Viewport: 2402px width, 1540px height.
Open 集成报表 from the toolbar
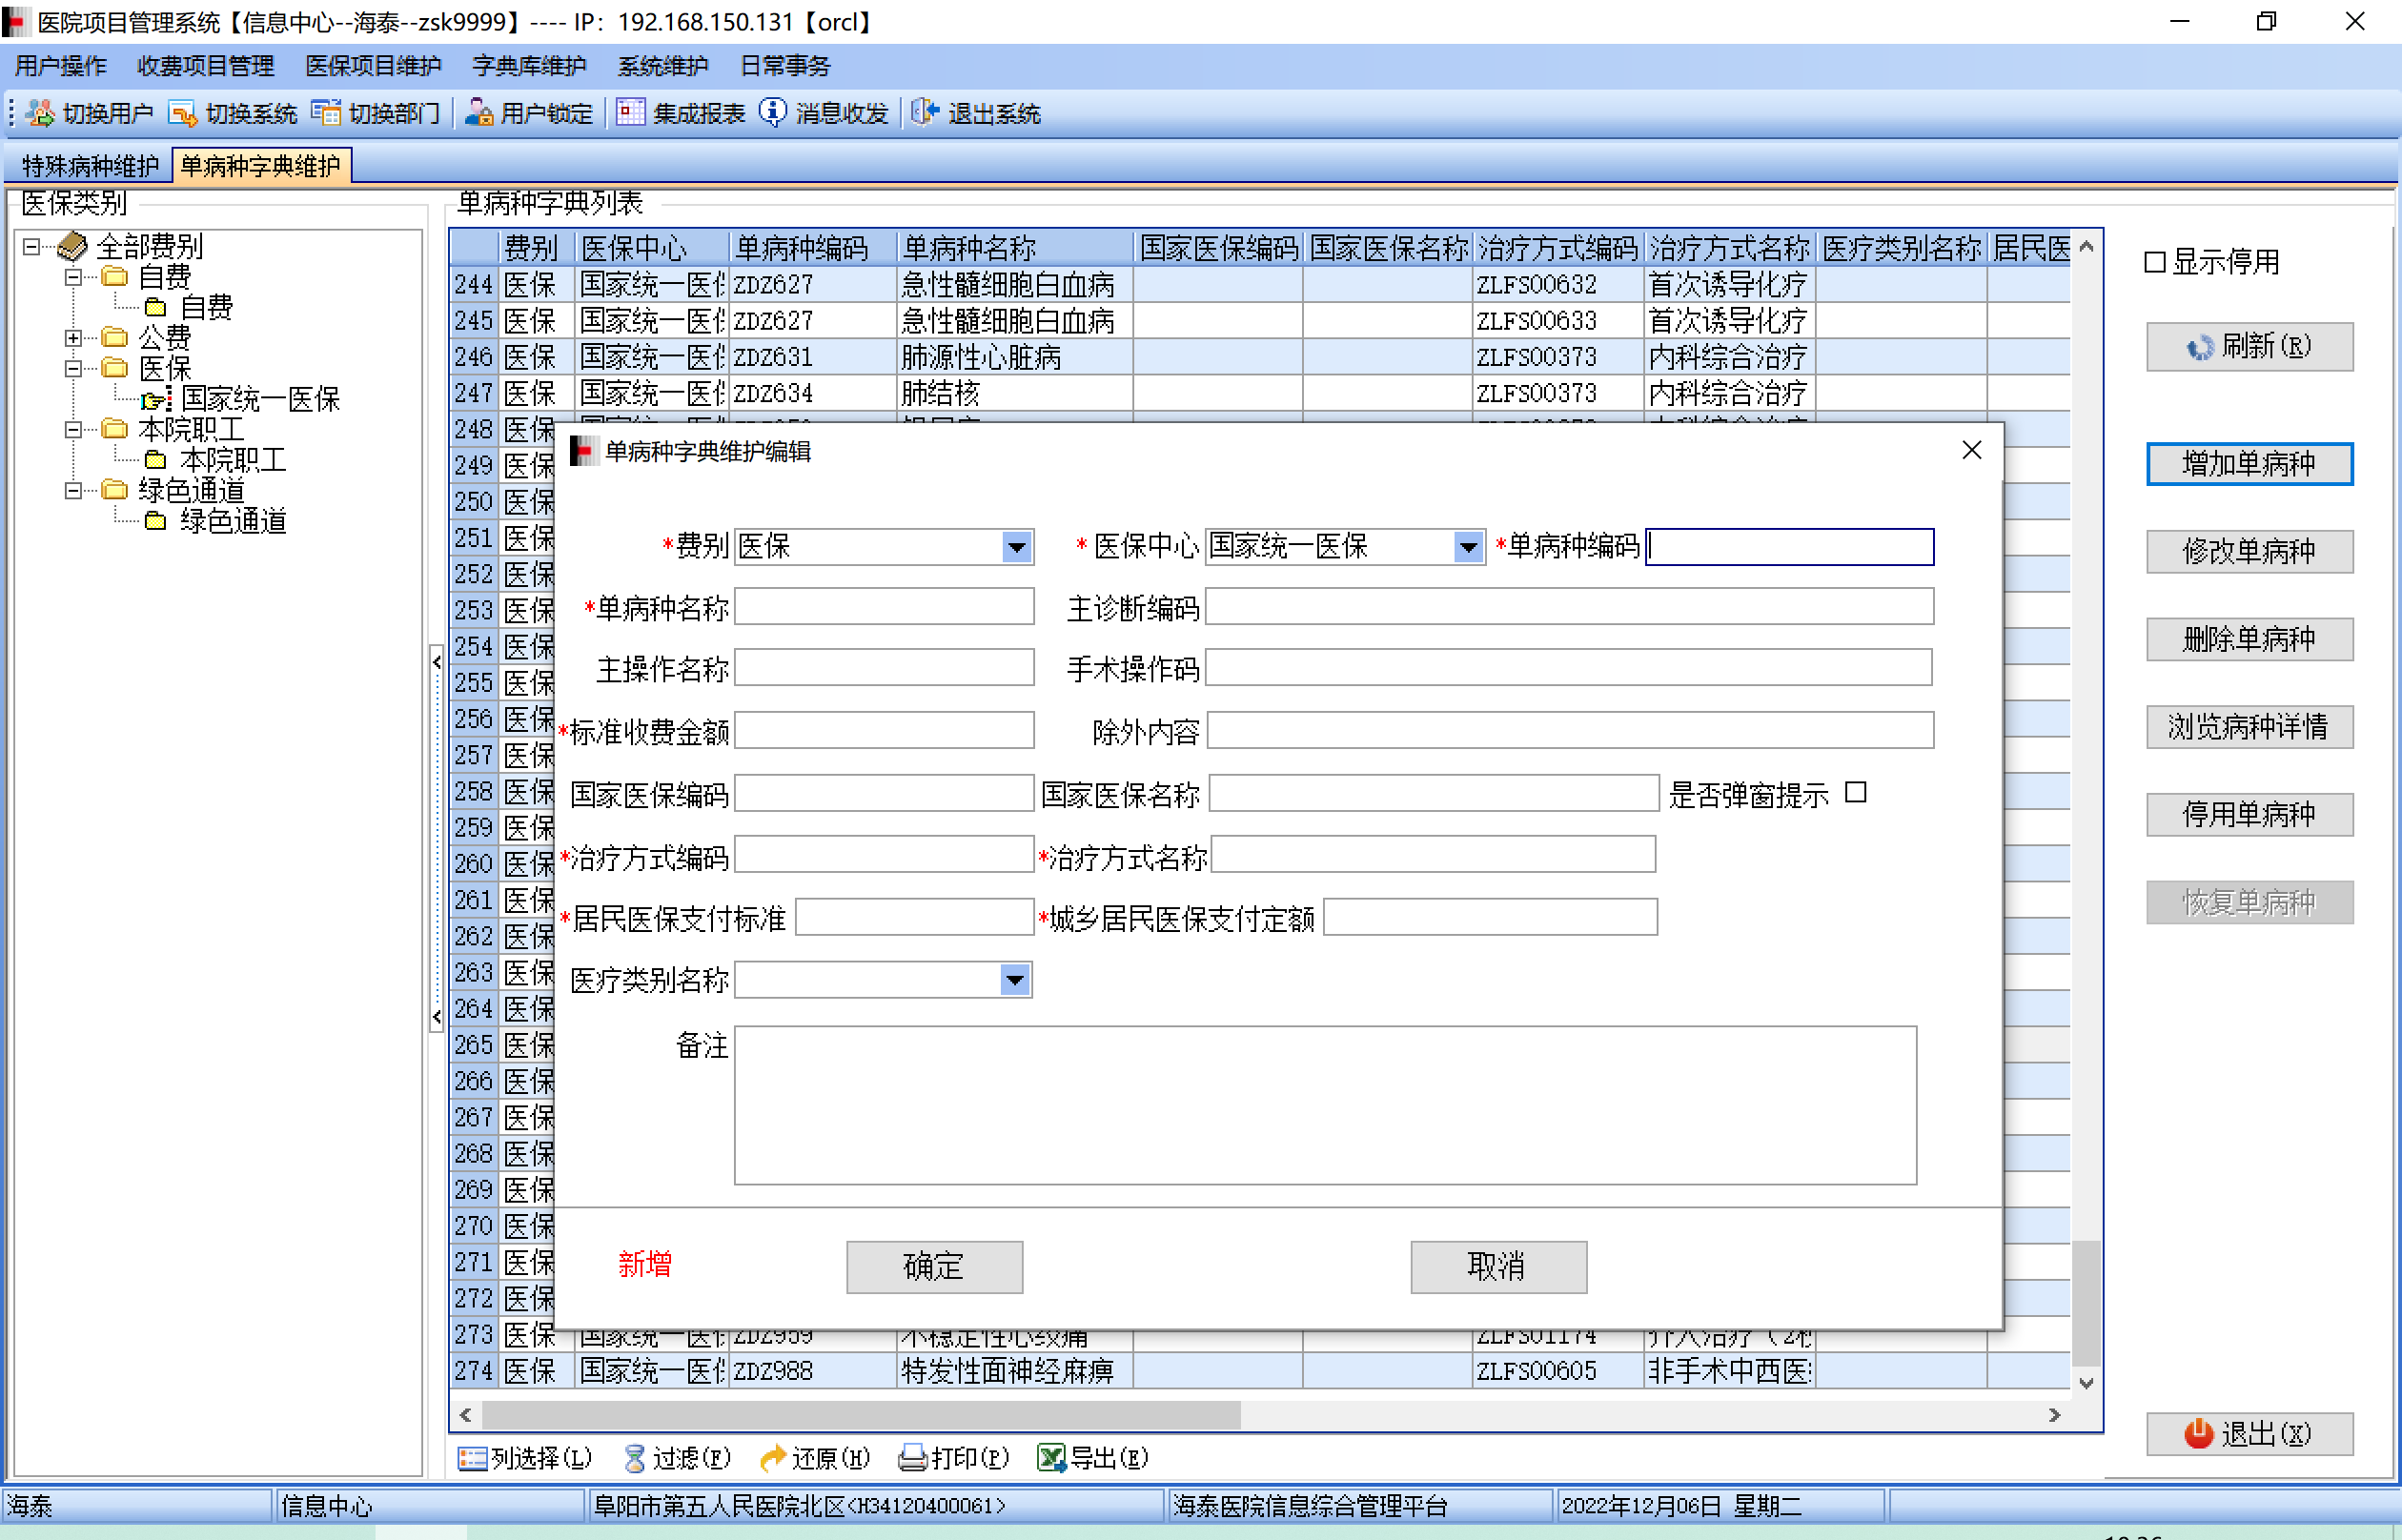tap(631, 113)
